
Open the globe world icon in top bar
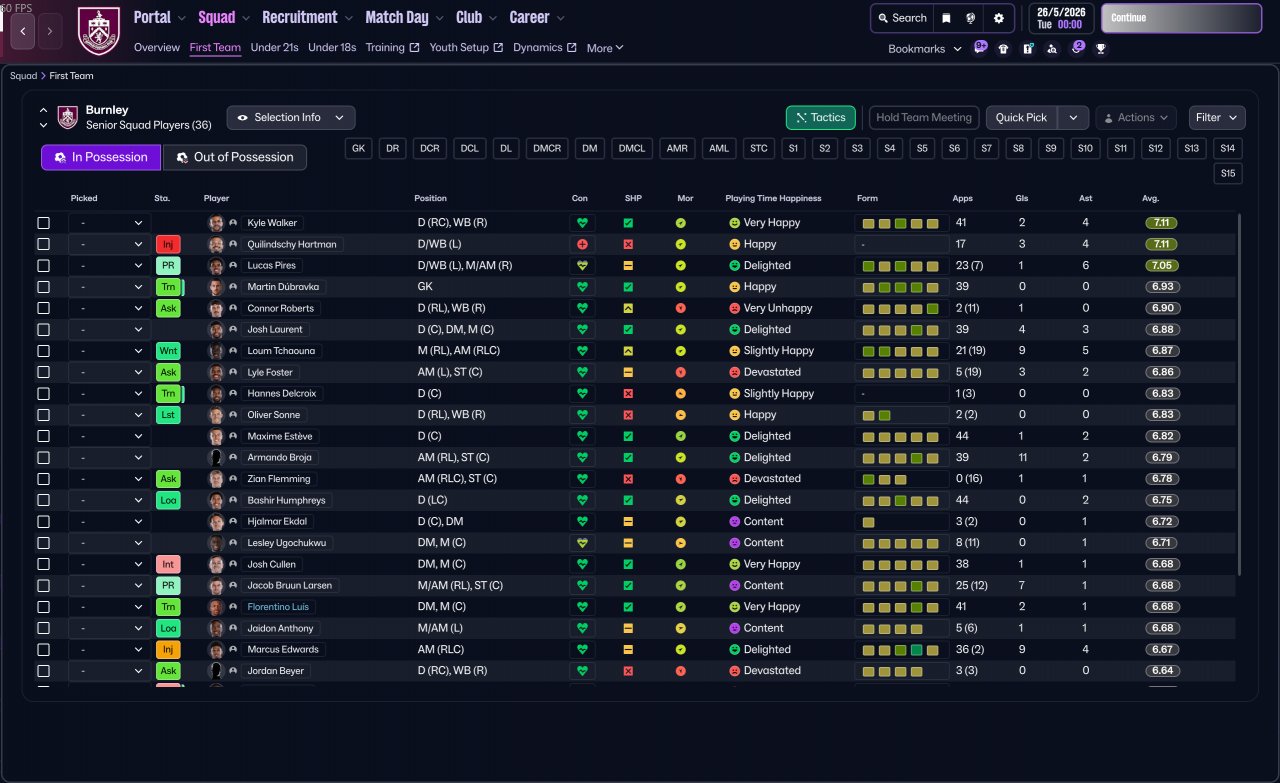point(971,18)
